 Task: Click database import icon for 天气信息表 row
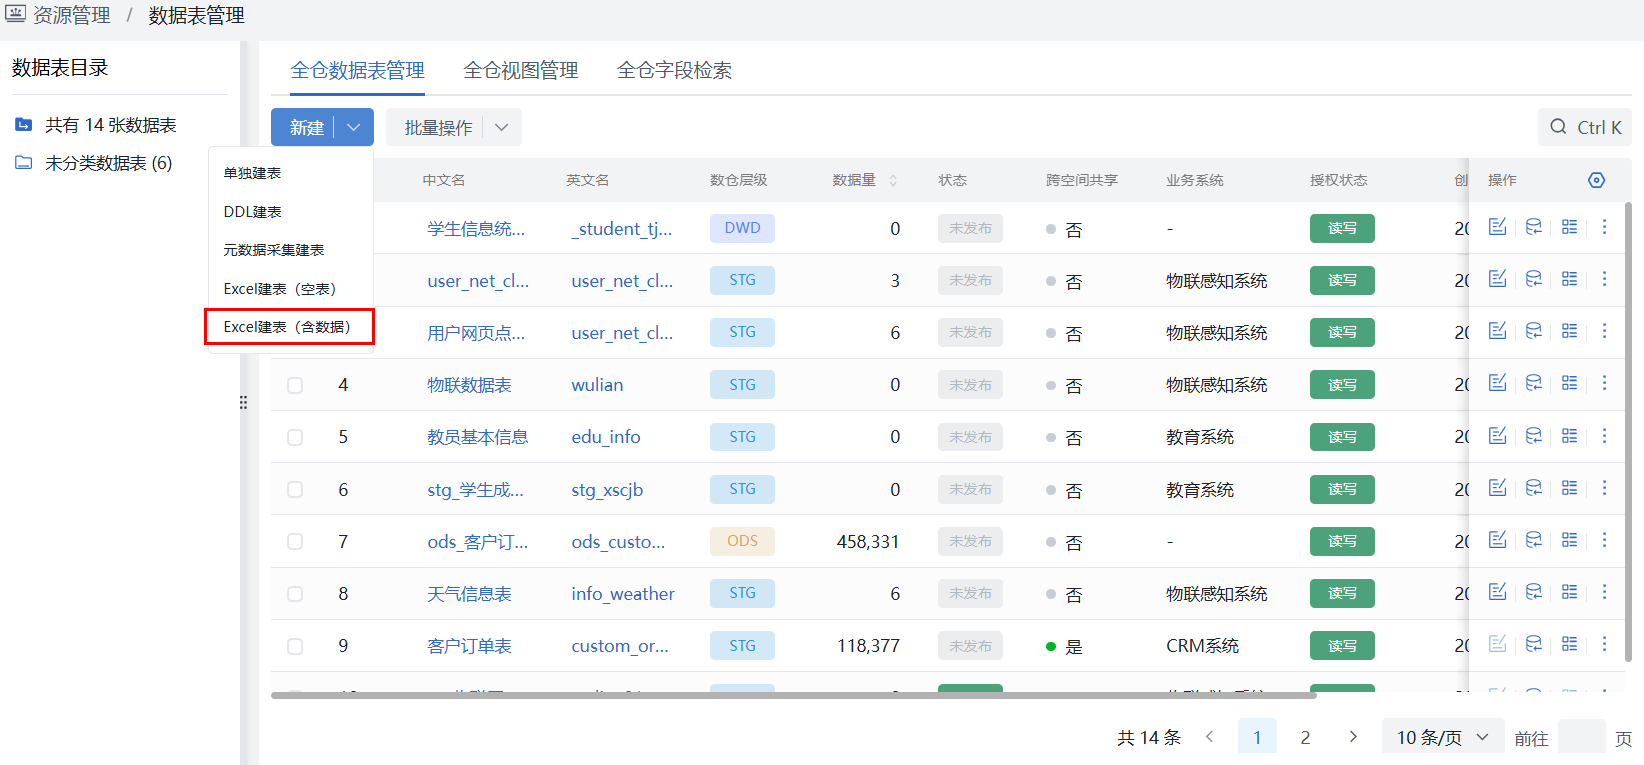point(1533,592)
